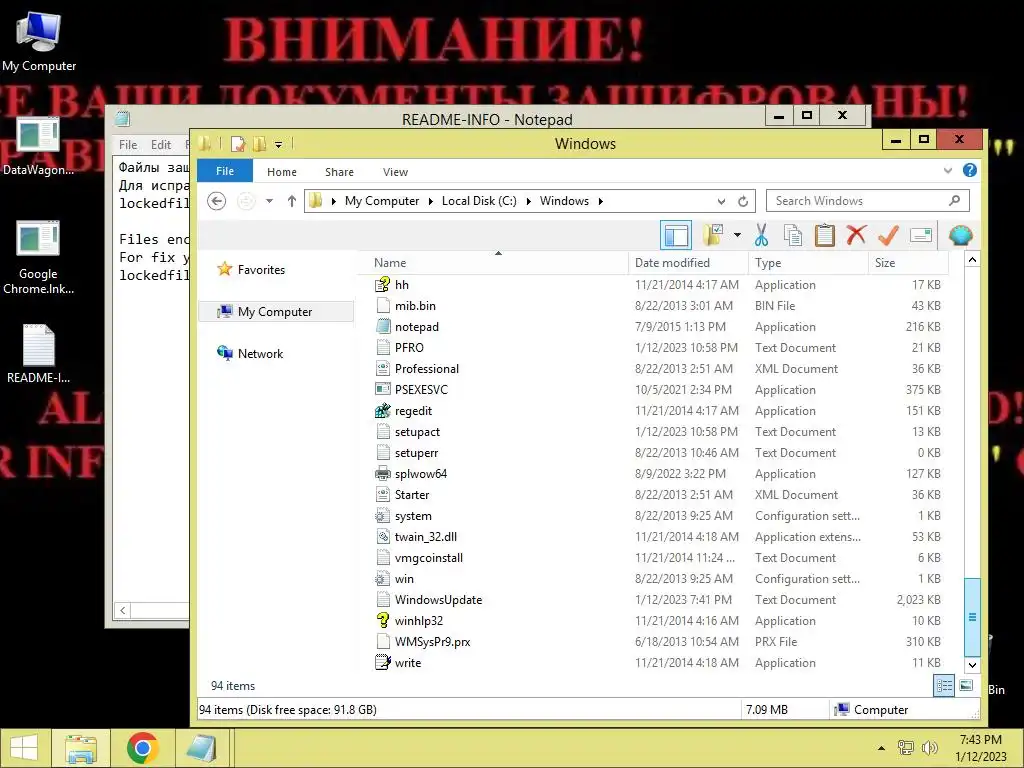Switch to the View ribbon tab
The width and height of the screenshot is (1024, 768).
coord(395,172)
